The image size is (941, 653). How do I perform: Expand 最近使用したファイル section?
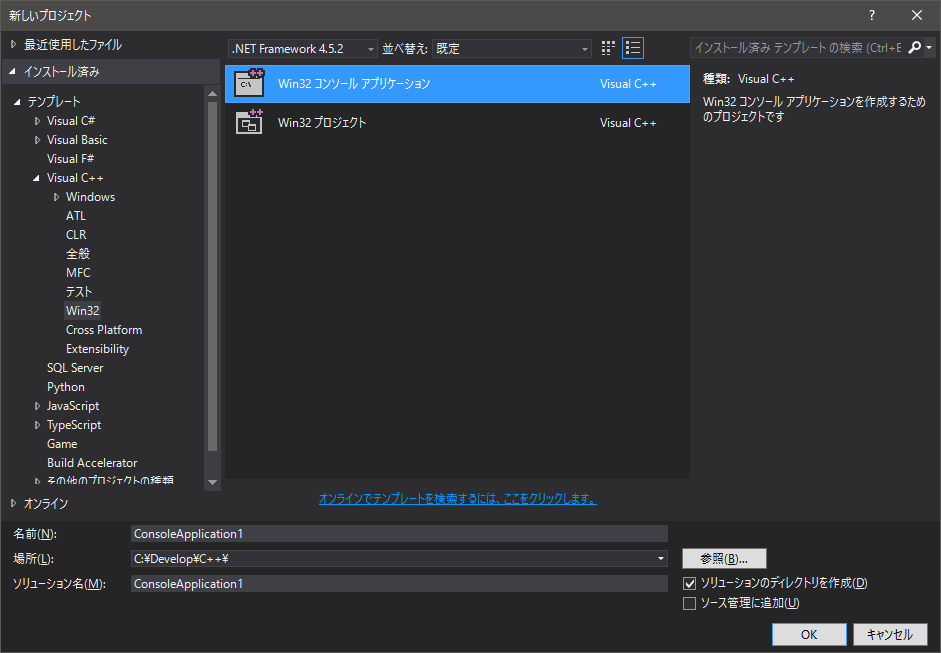pyautogui.click(x=13, y=44)
